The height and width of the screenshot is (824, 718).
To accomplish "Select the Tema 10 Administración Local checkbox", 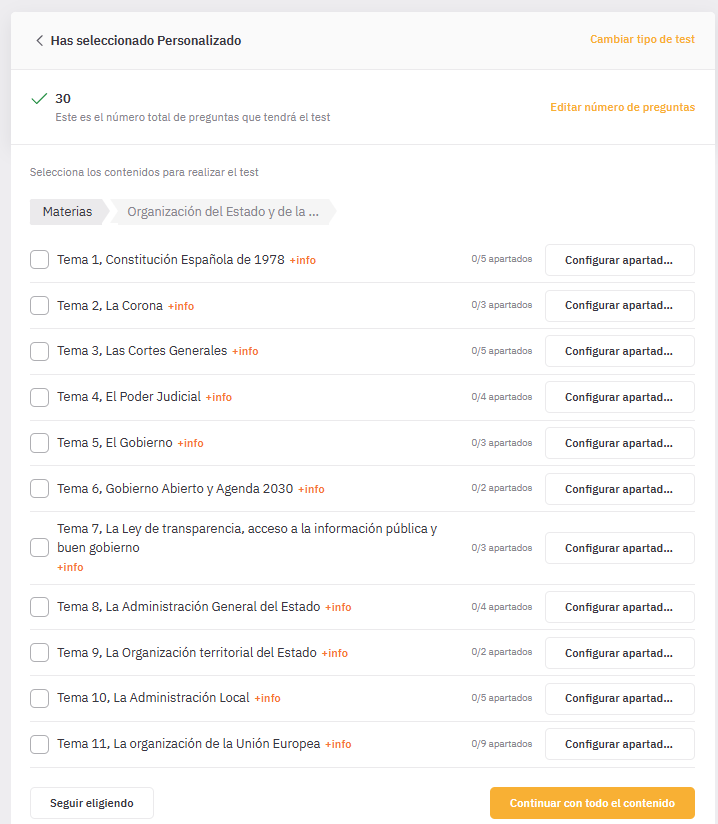I will [39, 698].
